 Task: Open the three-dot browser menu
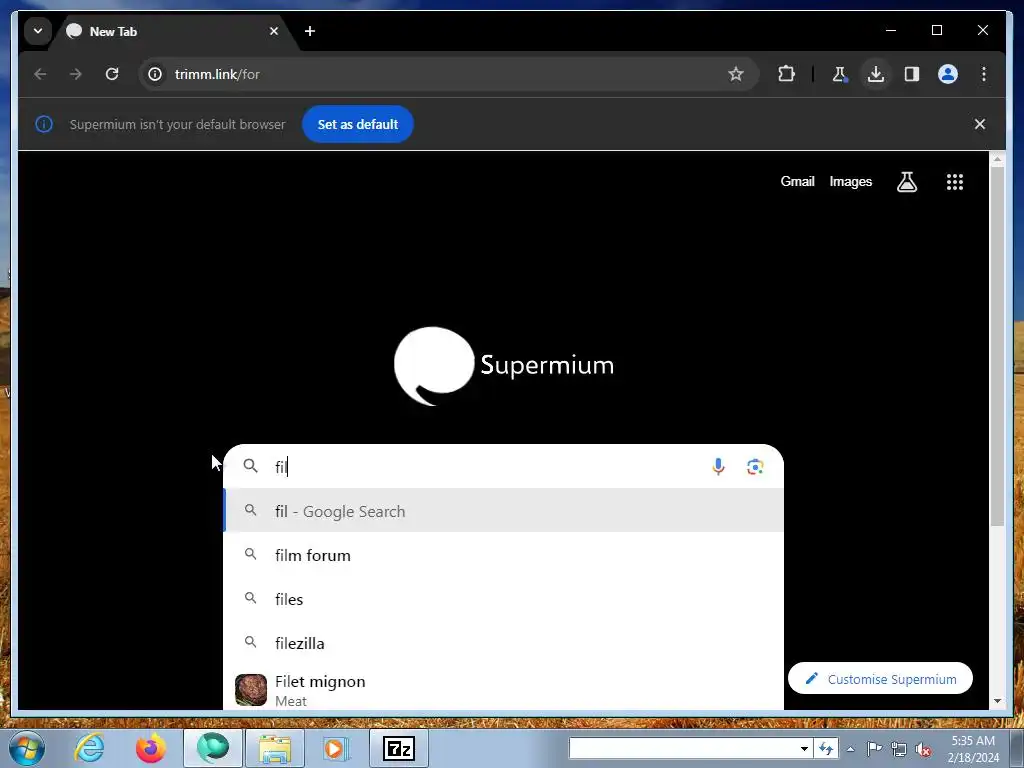click(984, 74)
